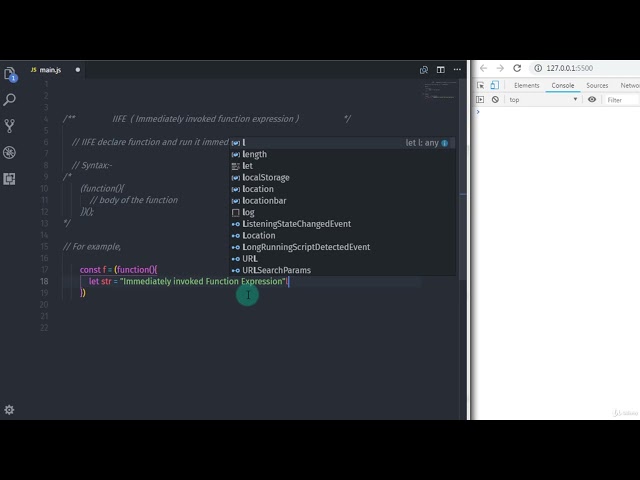This screenshot has width=640, height=480.
Task: Select 'log' snippet autocomplete suggestion
Action: click(342, 212)
